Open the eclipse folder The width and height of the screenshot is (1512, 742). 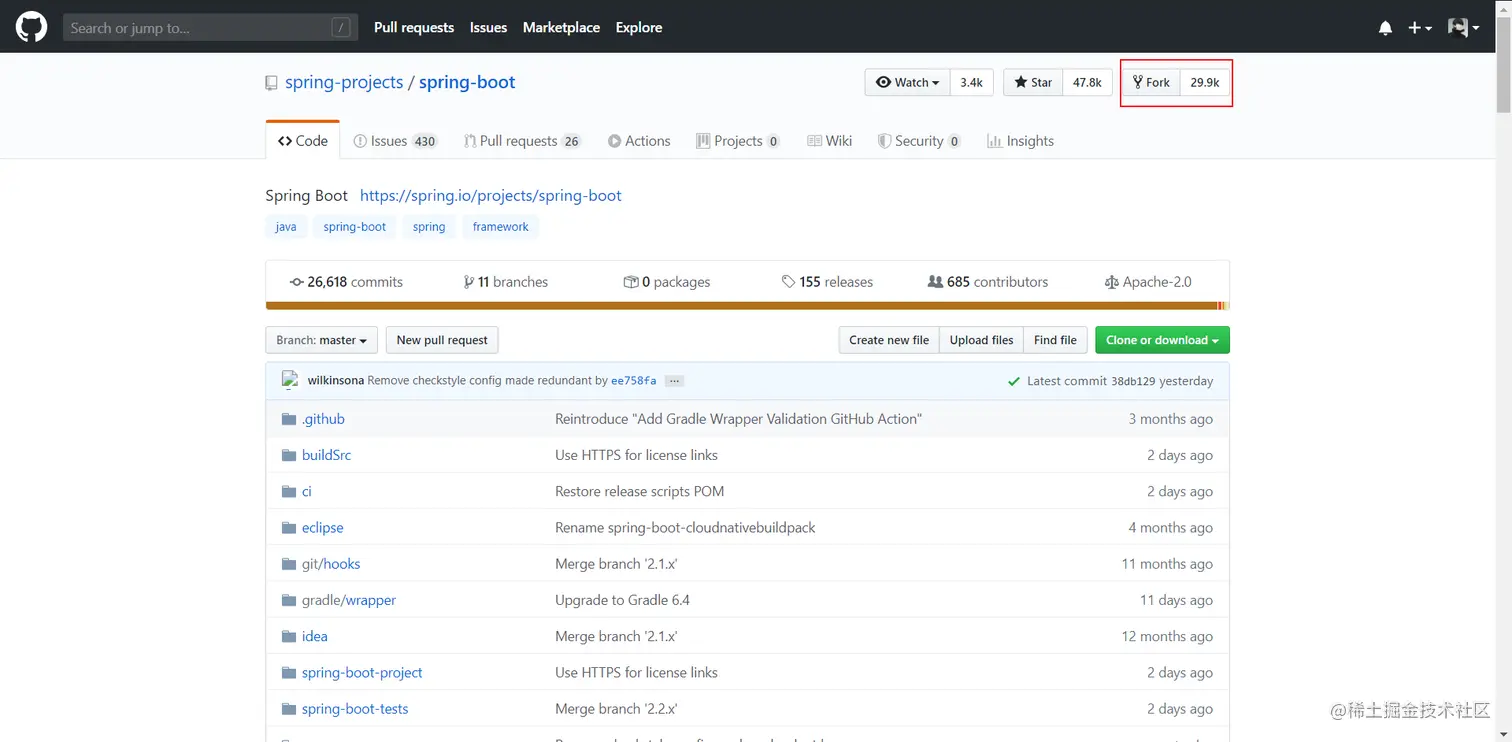click(x=322, y=528)
